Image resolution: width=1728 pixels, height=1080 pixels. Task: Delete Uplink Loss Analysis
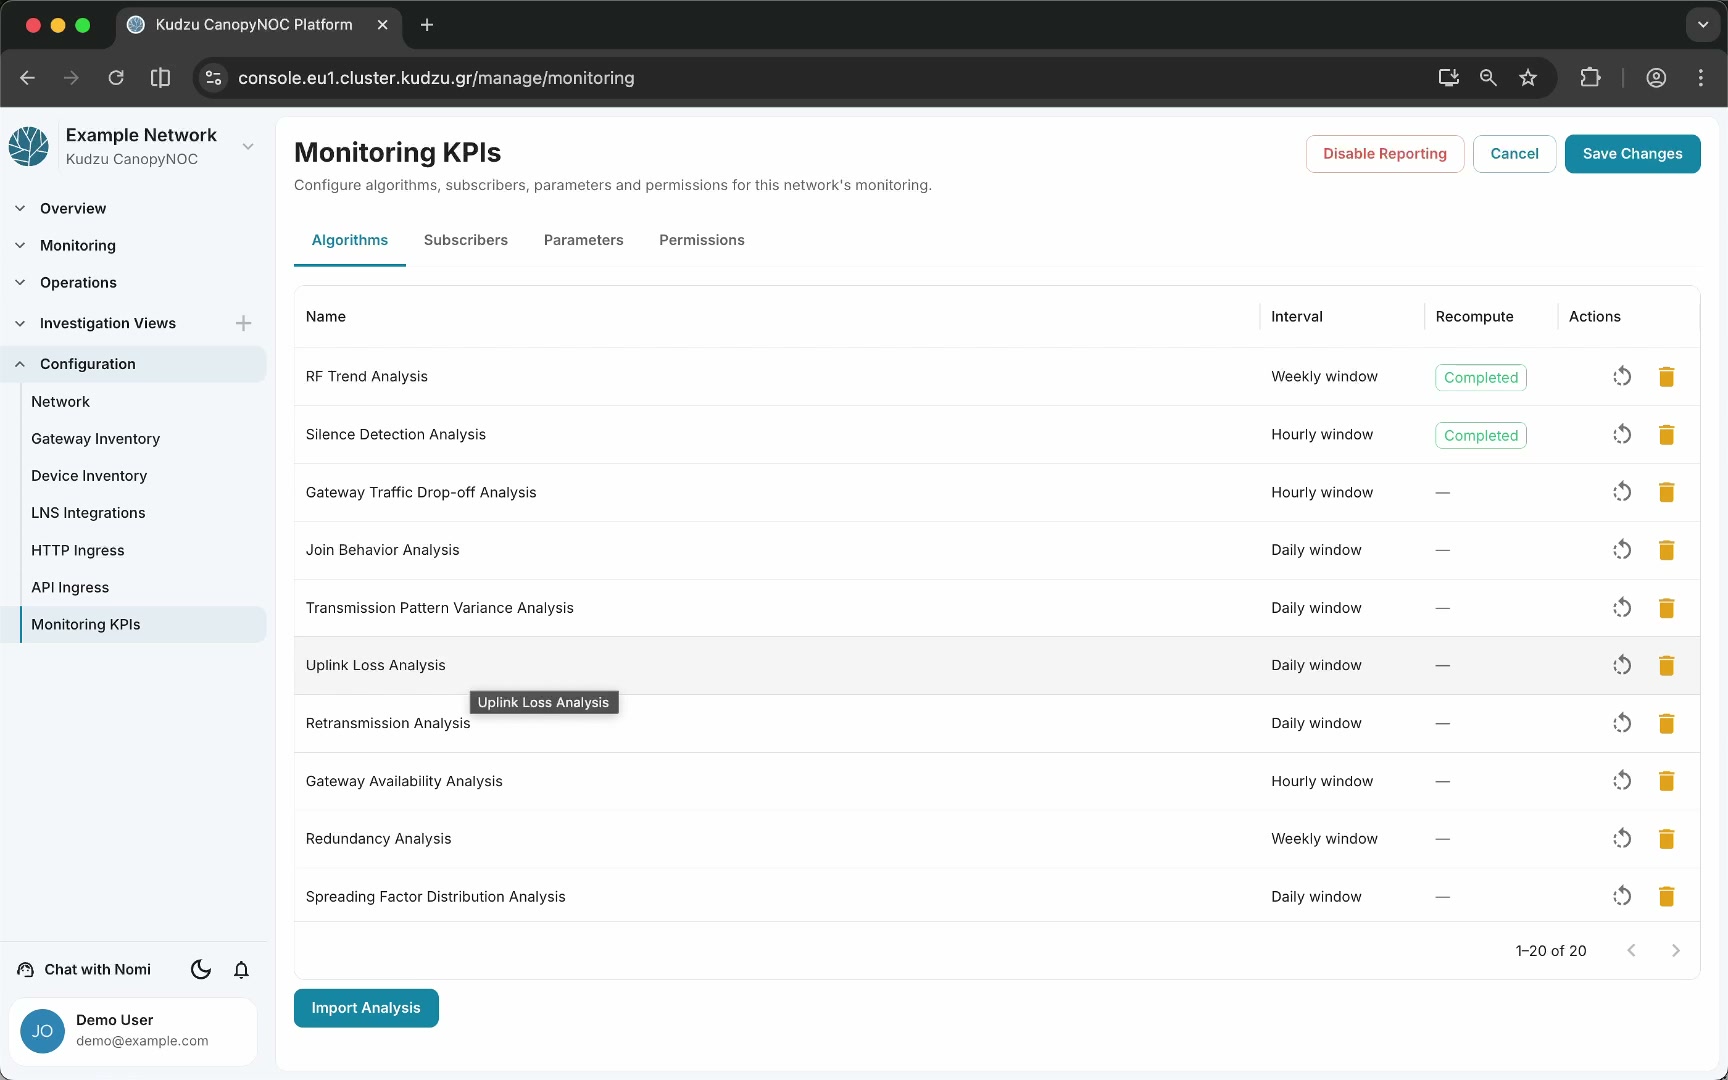[1666, 666]
